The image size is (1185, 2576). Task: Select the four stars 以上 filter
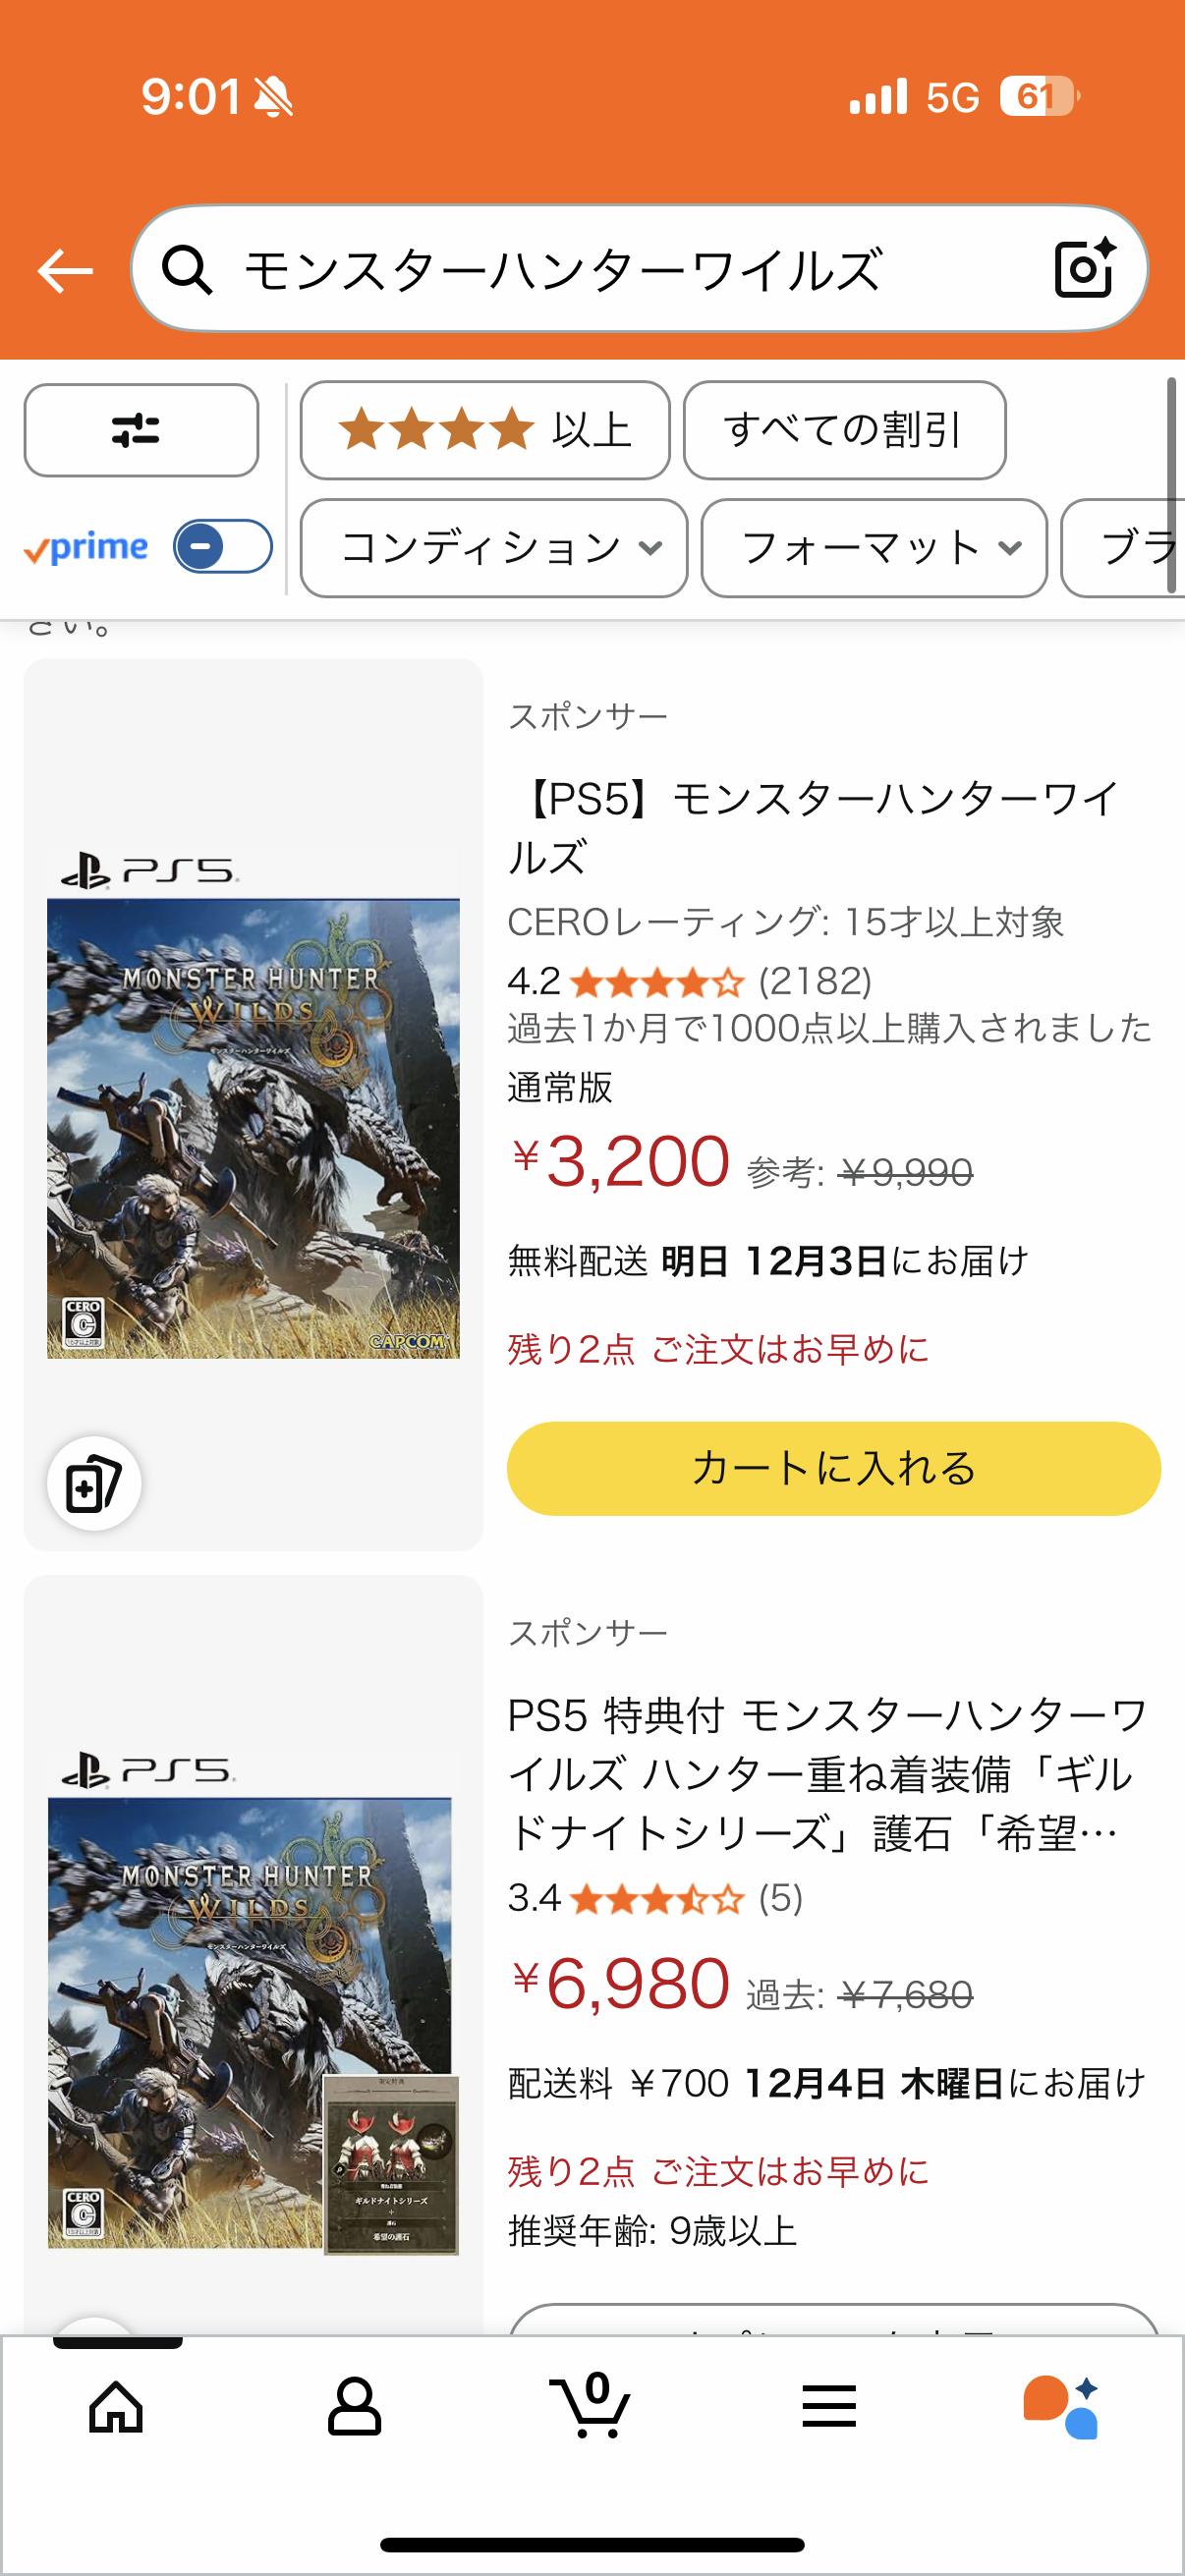click(x=485, y=430)
